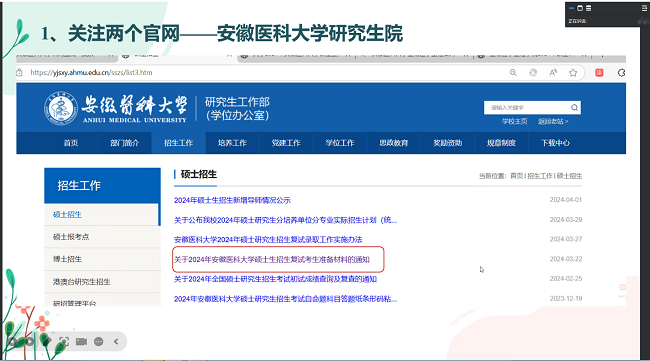Click the red extension icon in browser toolbar

pos(599,73)
